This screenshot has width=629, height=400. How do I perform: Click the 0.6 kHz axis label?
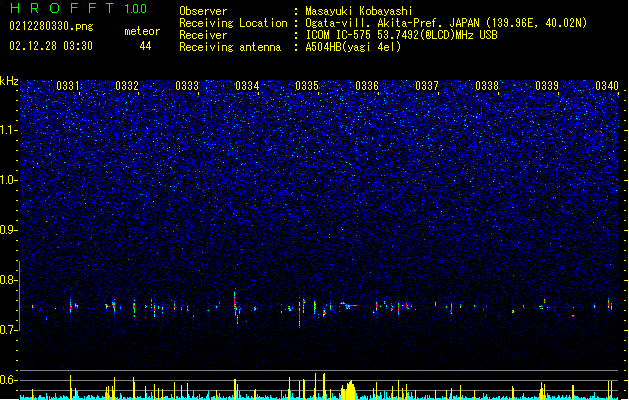8,380
